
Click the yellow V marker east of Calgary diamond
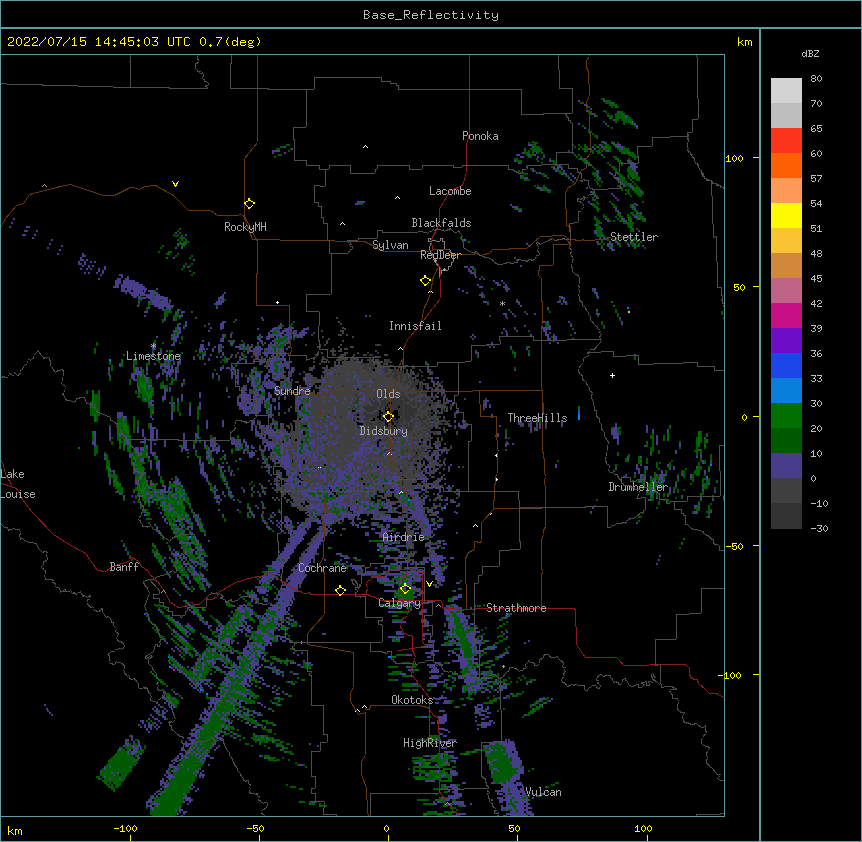click(x=429, y=584)
